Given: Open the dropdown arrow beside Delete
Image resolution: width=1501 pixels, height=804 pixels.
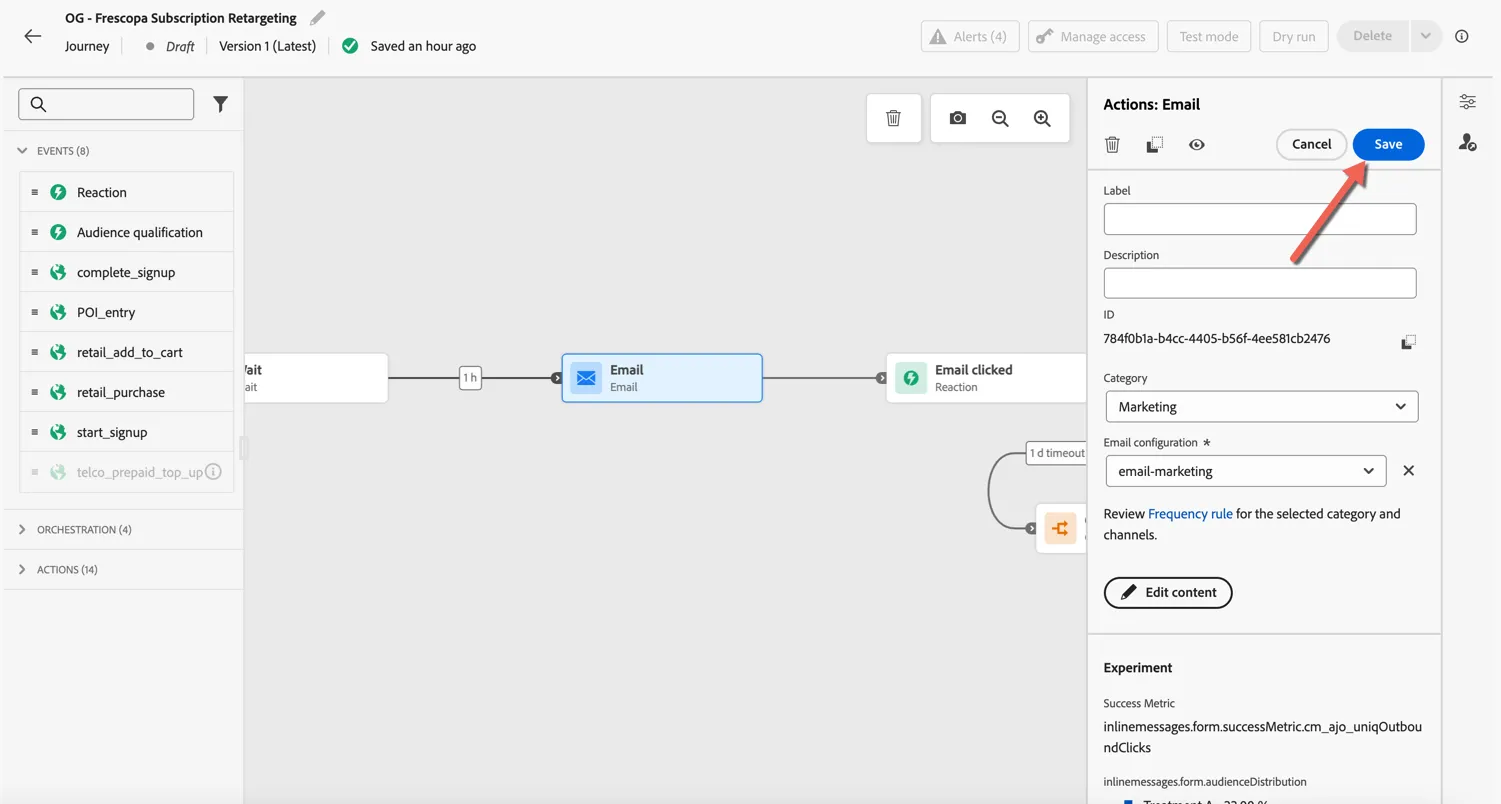Looking at the screenshot, I should [1425, 37].
